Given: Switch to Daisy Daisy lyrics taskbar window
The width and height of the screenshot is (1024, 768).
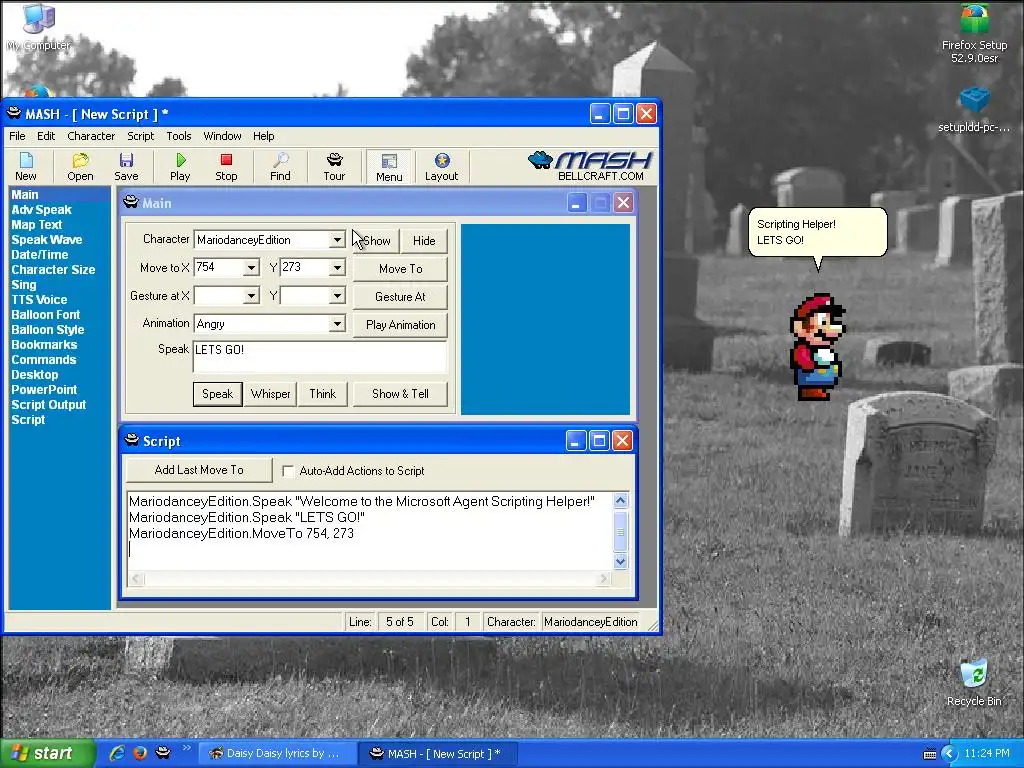Looking at the screenshot, I should coord(278,754).
